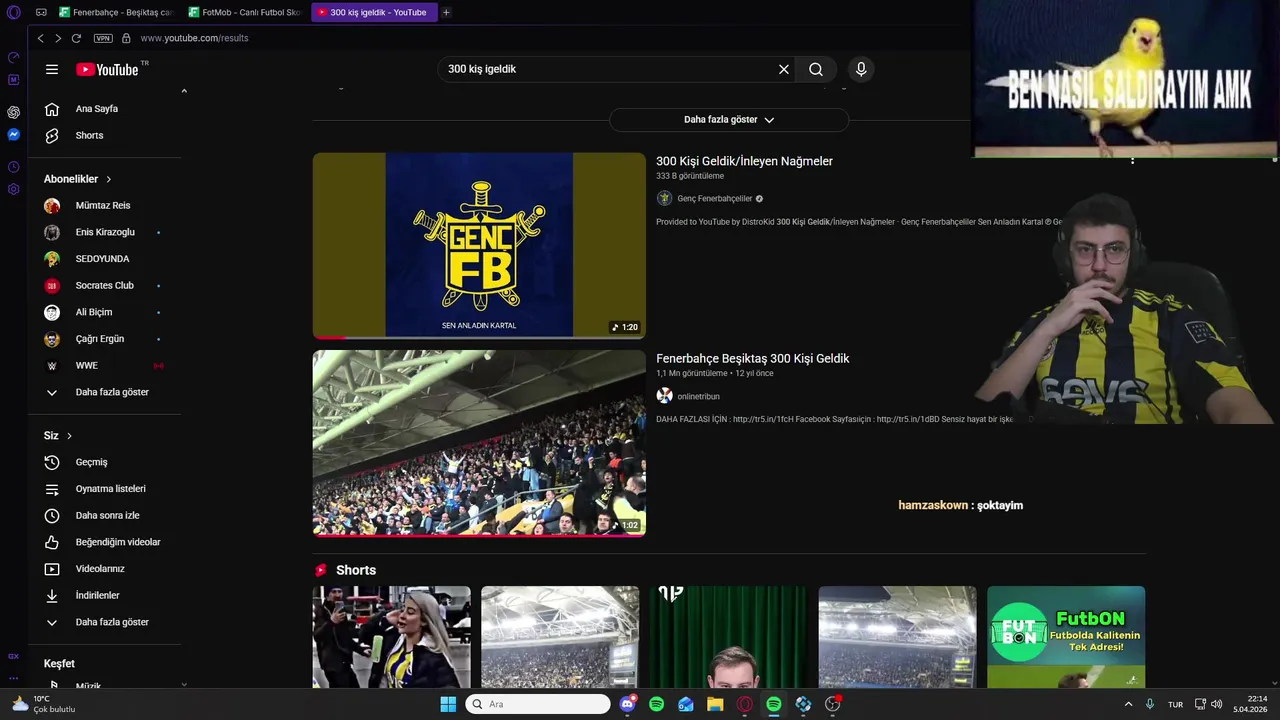Click the taskbar Ara search box
This screenshot has width=1280, height=720.
coord(538,704)
